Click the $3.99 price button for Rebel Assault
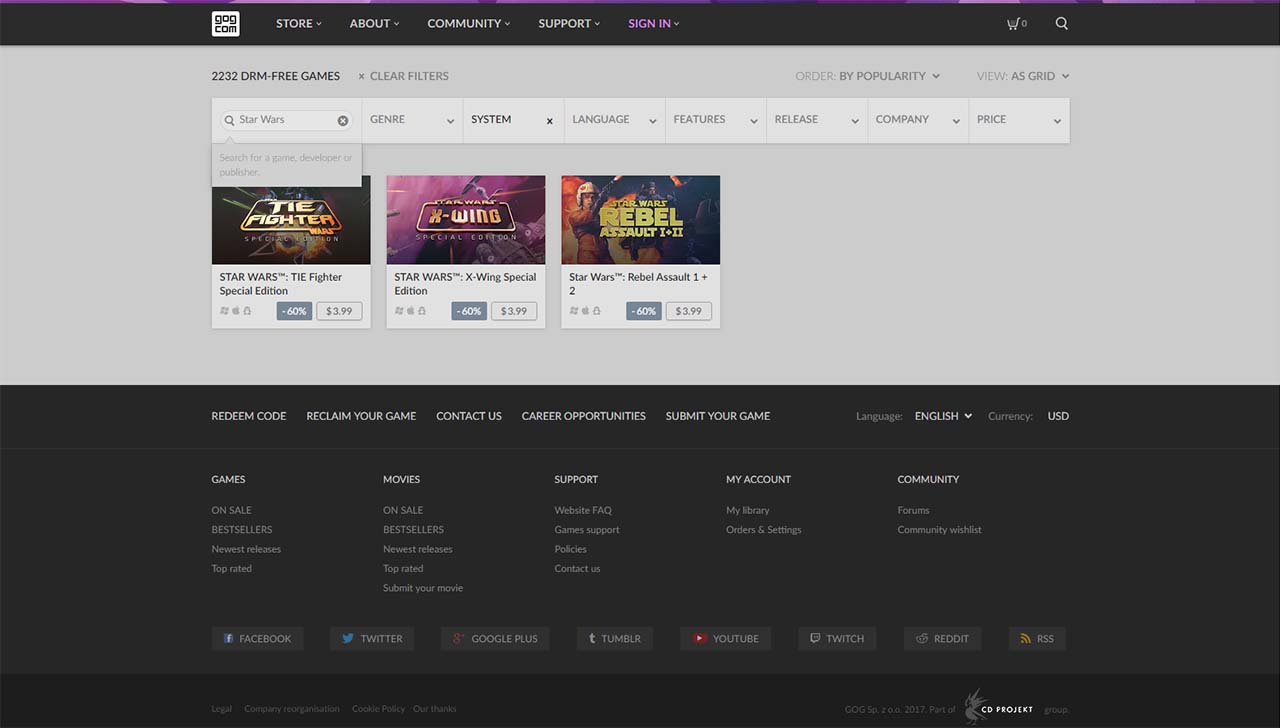The height and width of the screenshot is (728, 1280). tap(688, 311)
